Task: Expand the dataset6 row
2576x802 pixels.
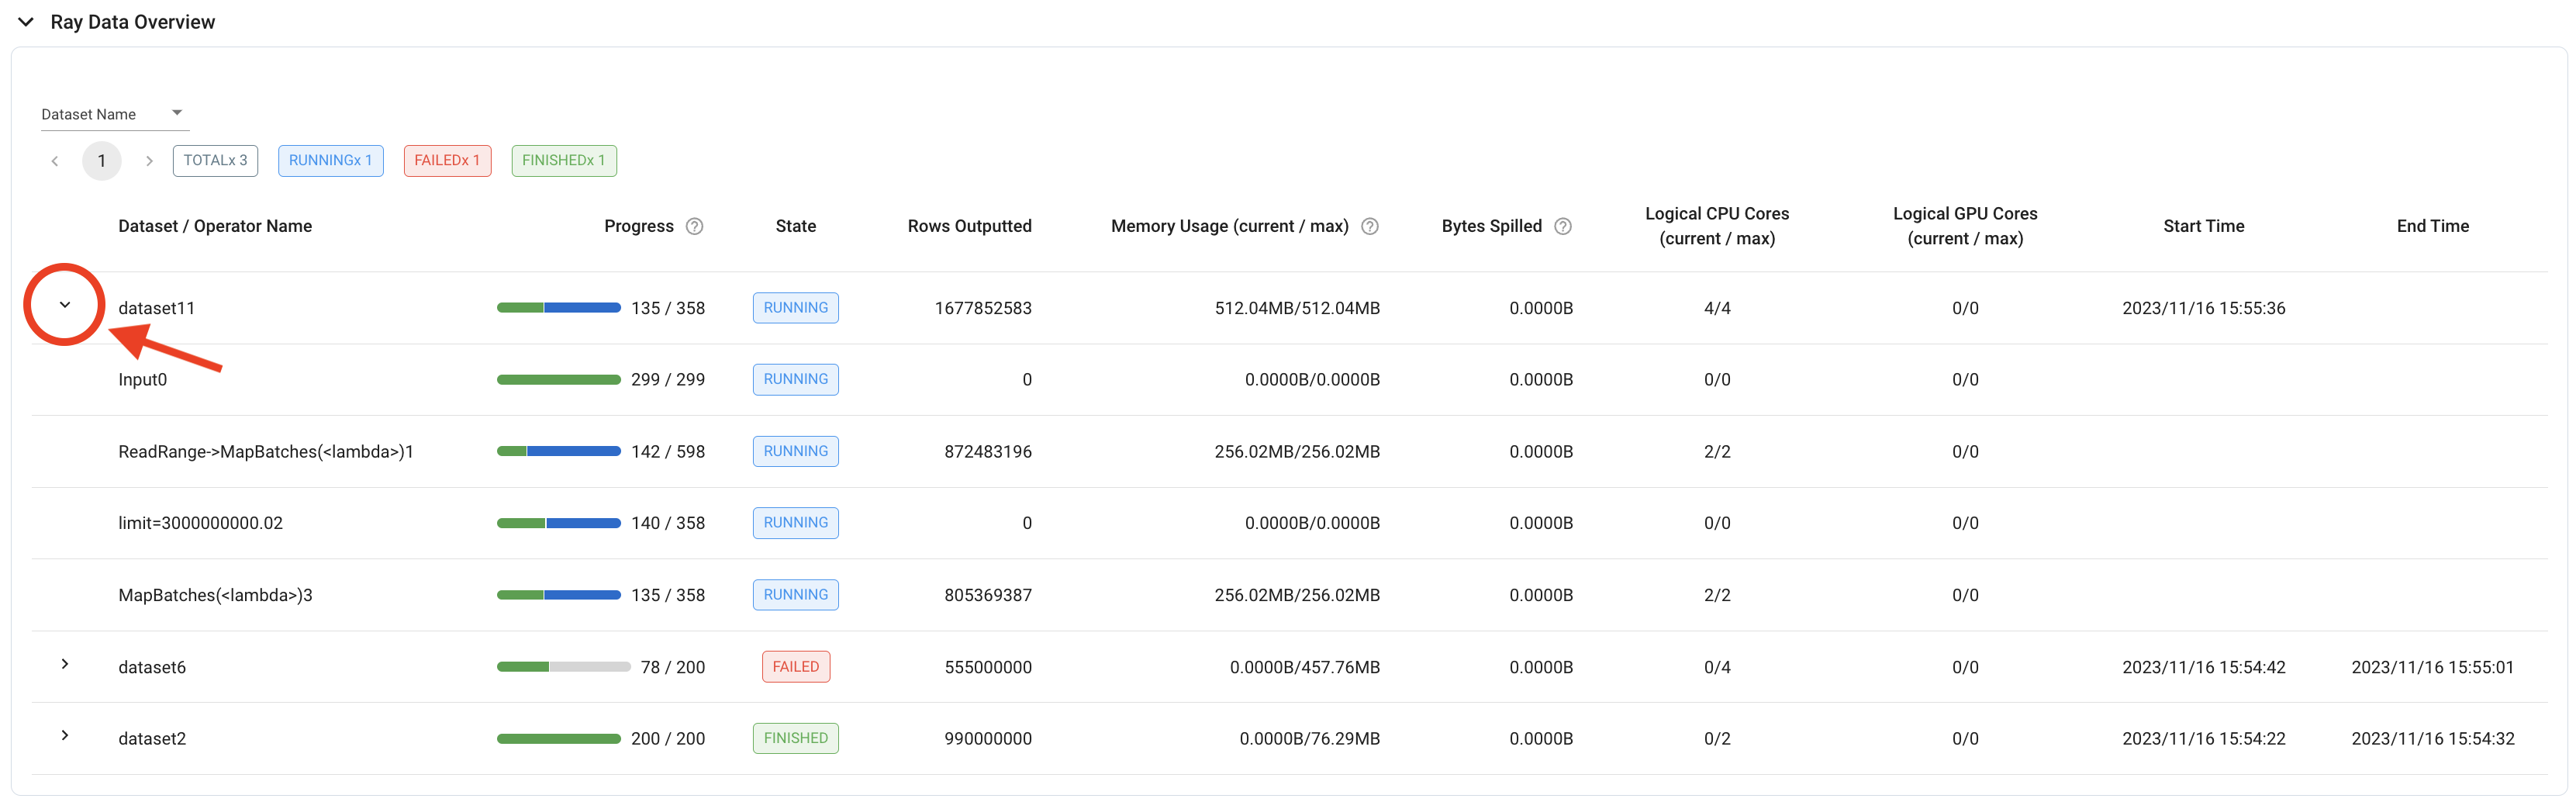Action: pyautogui.click(x=64, y=662)
